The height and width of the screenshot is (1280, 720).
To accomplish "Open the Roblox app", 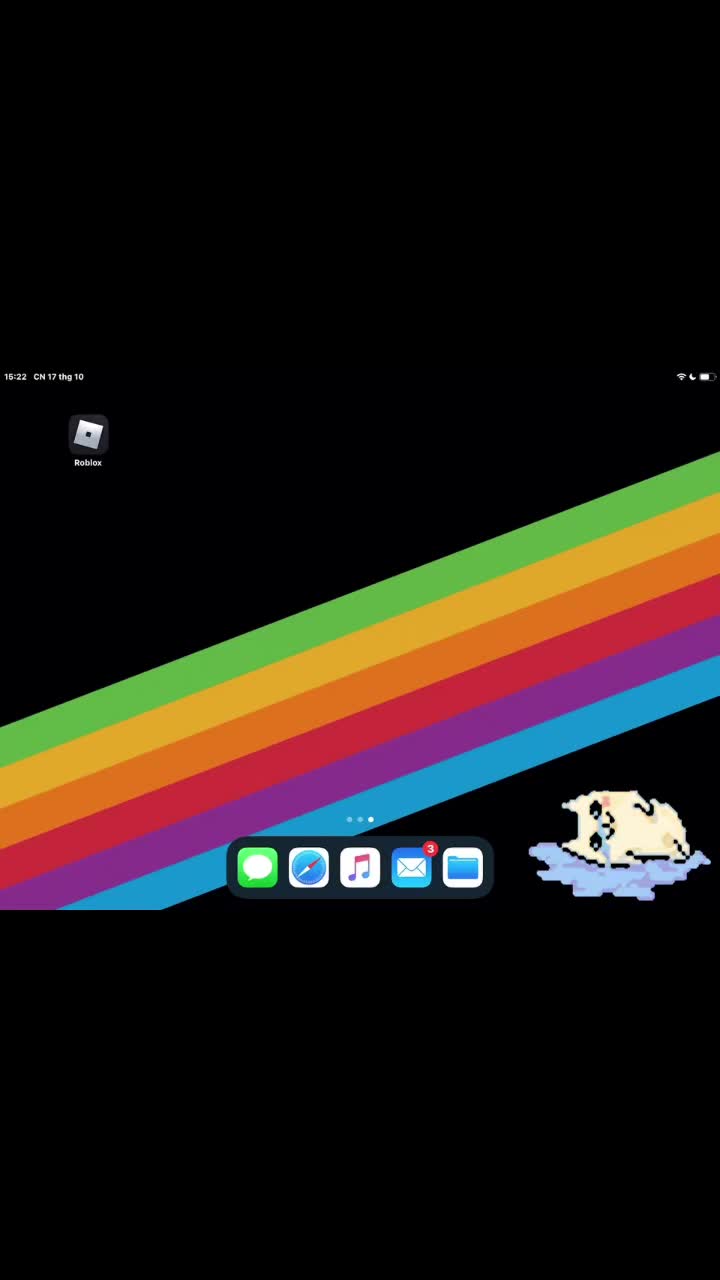I will coord(88,435).
